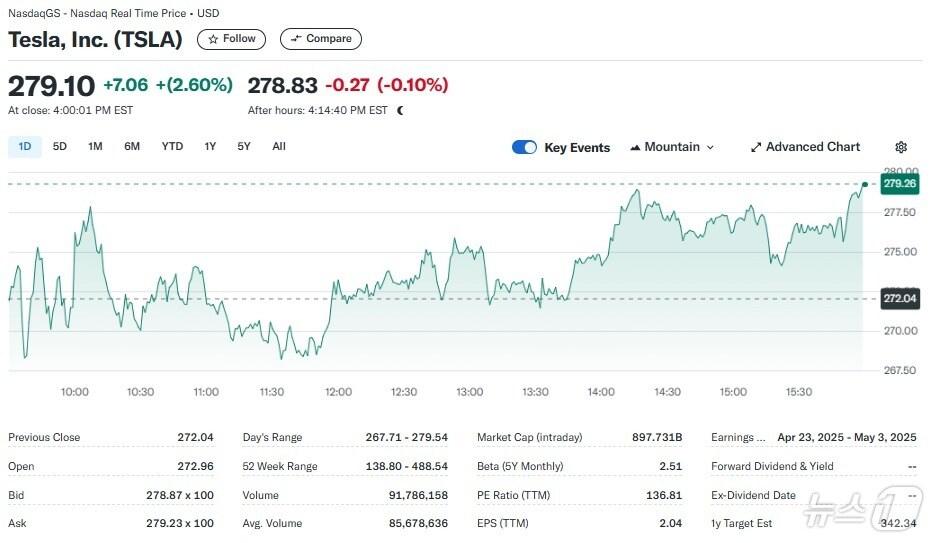Click the compare arrows icon
Image resolution: width=933 pixels, height=543 pixels.
(295, 39)
